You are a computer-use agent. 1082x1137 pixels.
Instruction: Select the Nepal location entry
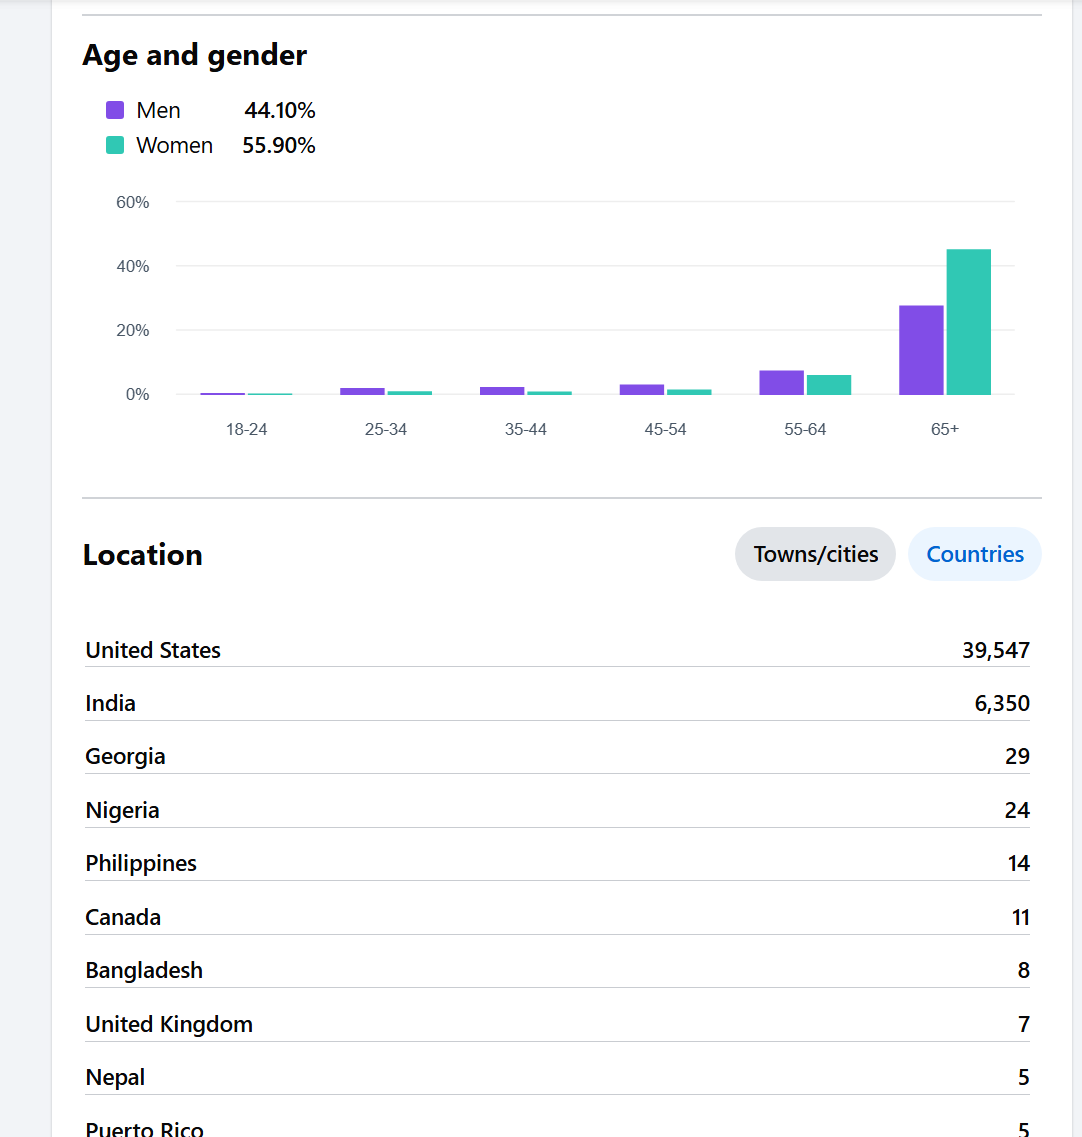pyautogui.click(x=556, y=1077)
